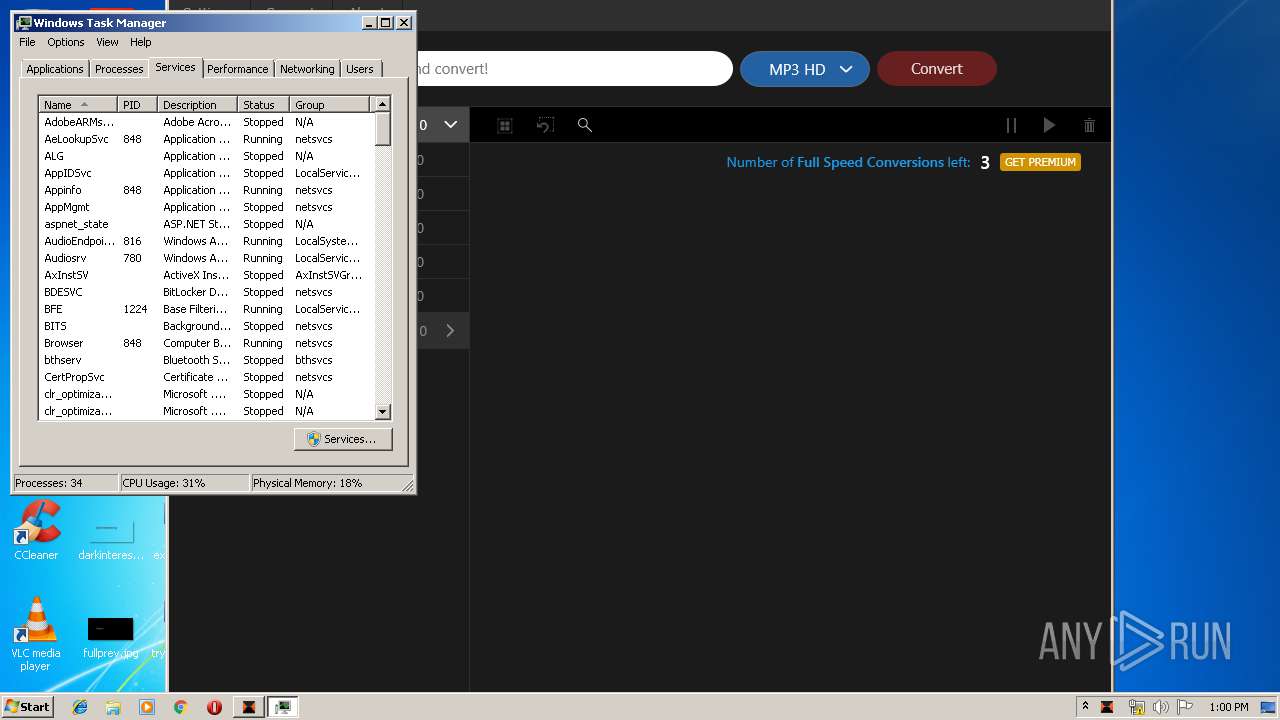The image size is (1280, 720).
Task: Open the MP3 HD format dropdown
Action: click(x=805, y=69)
